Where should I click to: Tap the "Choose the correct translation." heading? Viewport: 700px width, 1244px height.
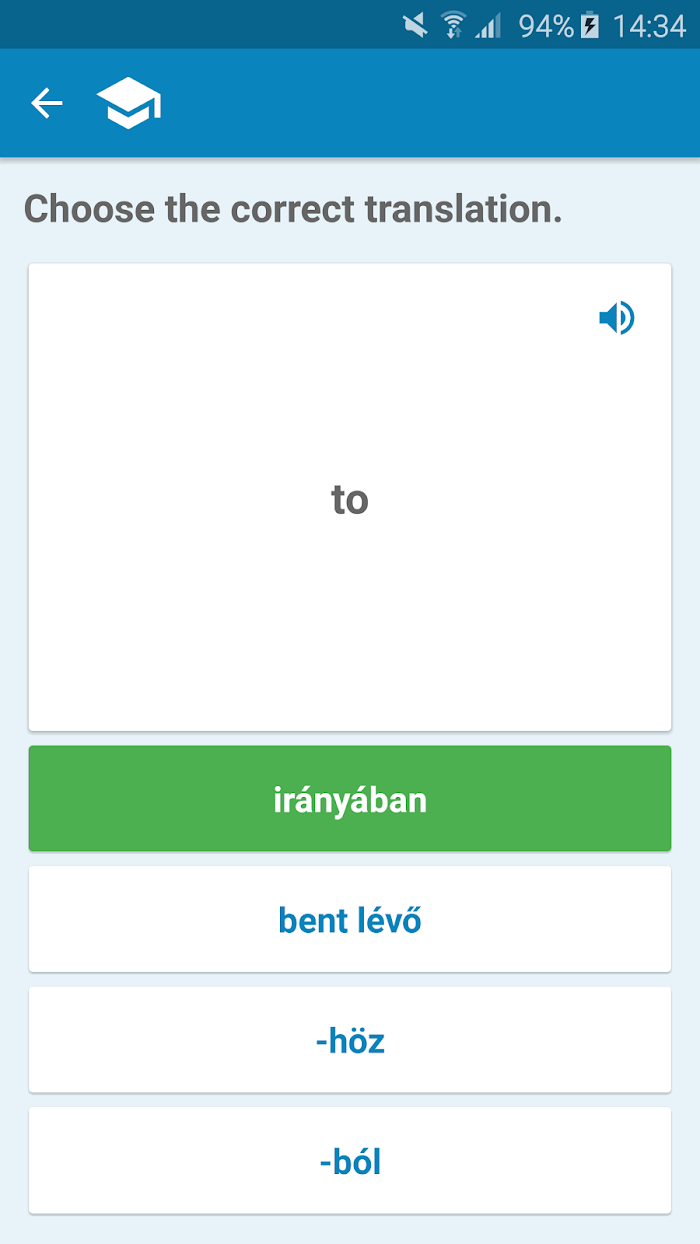pyautogui.click(x=293, y=209)
